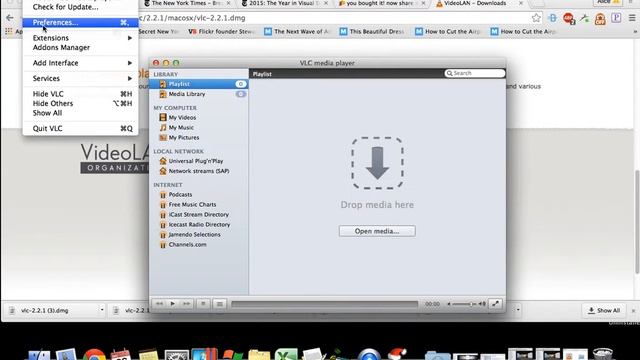Open the Chrome hamburger menu
Viewport: 640px width, 360px height.
(x=632, y=18)
